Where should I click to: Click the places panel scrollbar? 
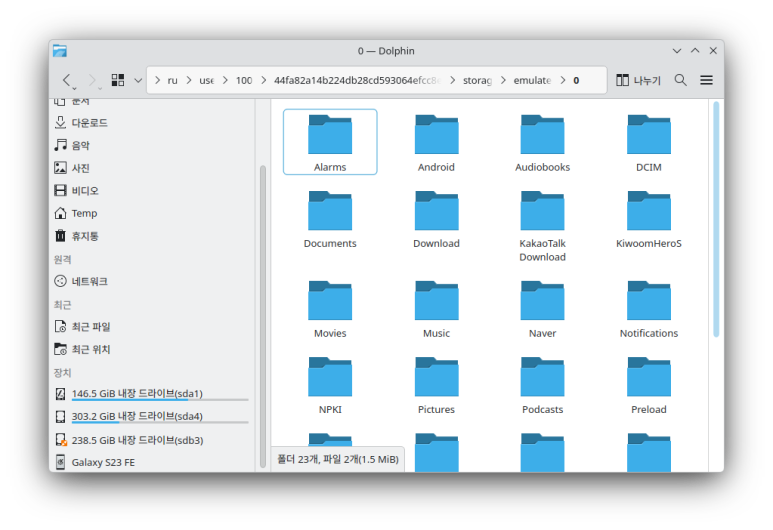(263, 316)
